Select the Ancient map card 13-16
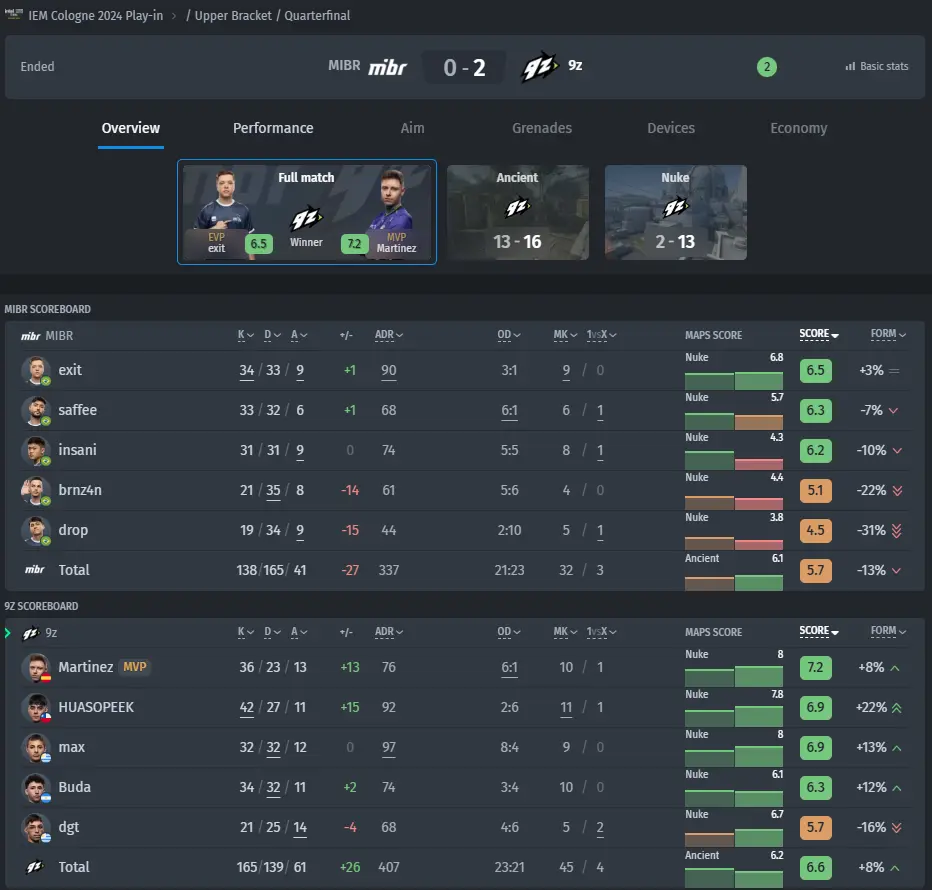The image size is (932, 890). [518, 212]
